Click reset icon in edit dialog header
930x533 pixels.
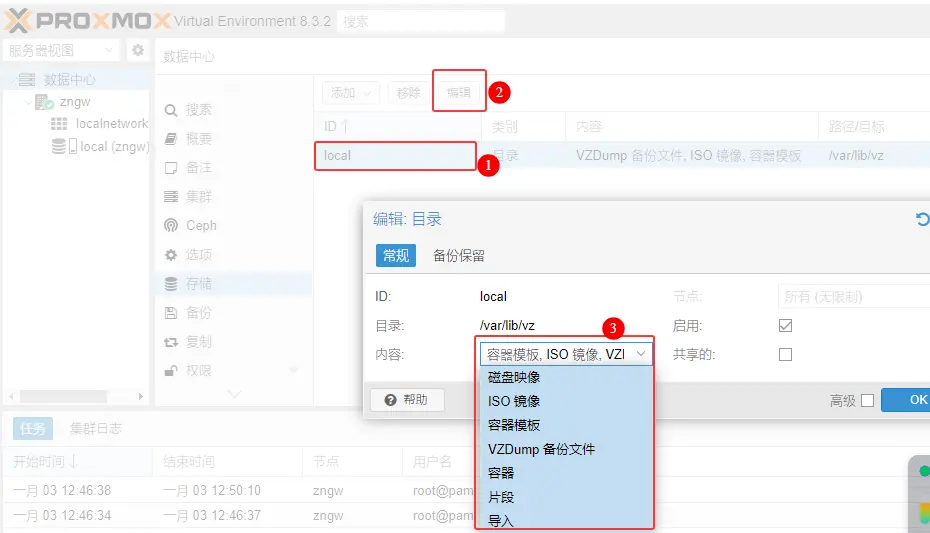(x=922, y=219)
